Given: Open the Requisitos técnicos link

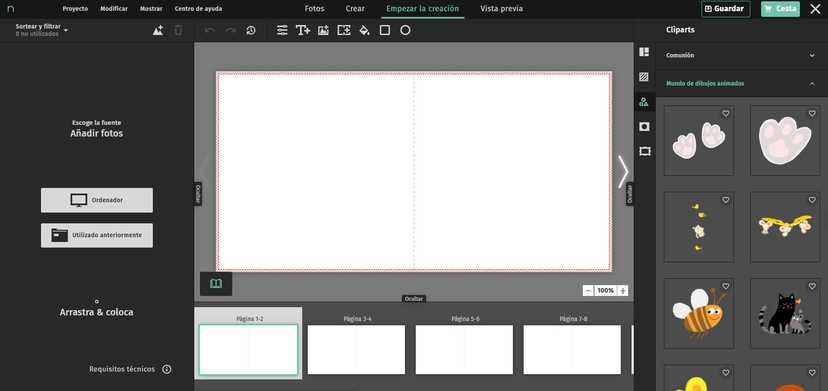Looking at the screenshot, I should (122, 369).
